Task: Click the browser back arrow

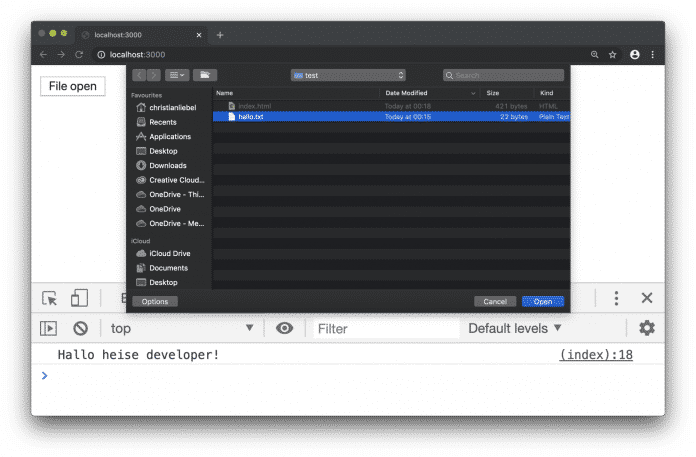Action: [44, 55]
